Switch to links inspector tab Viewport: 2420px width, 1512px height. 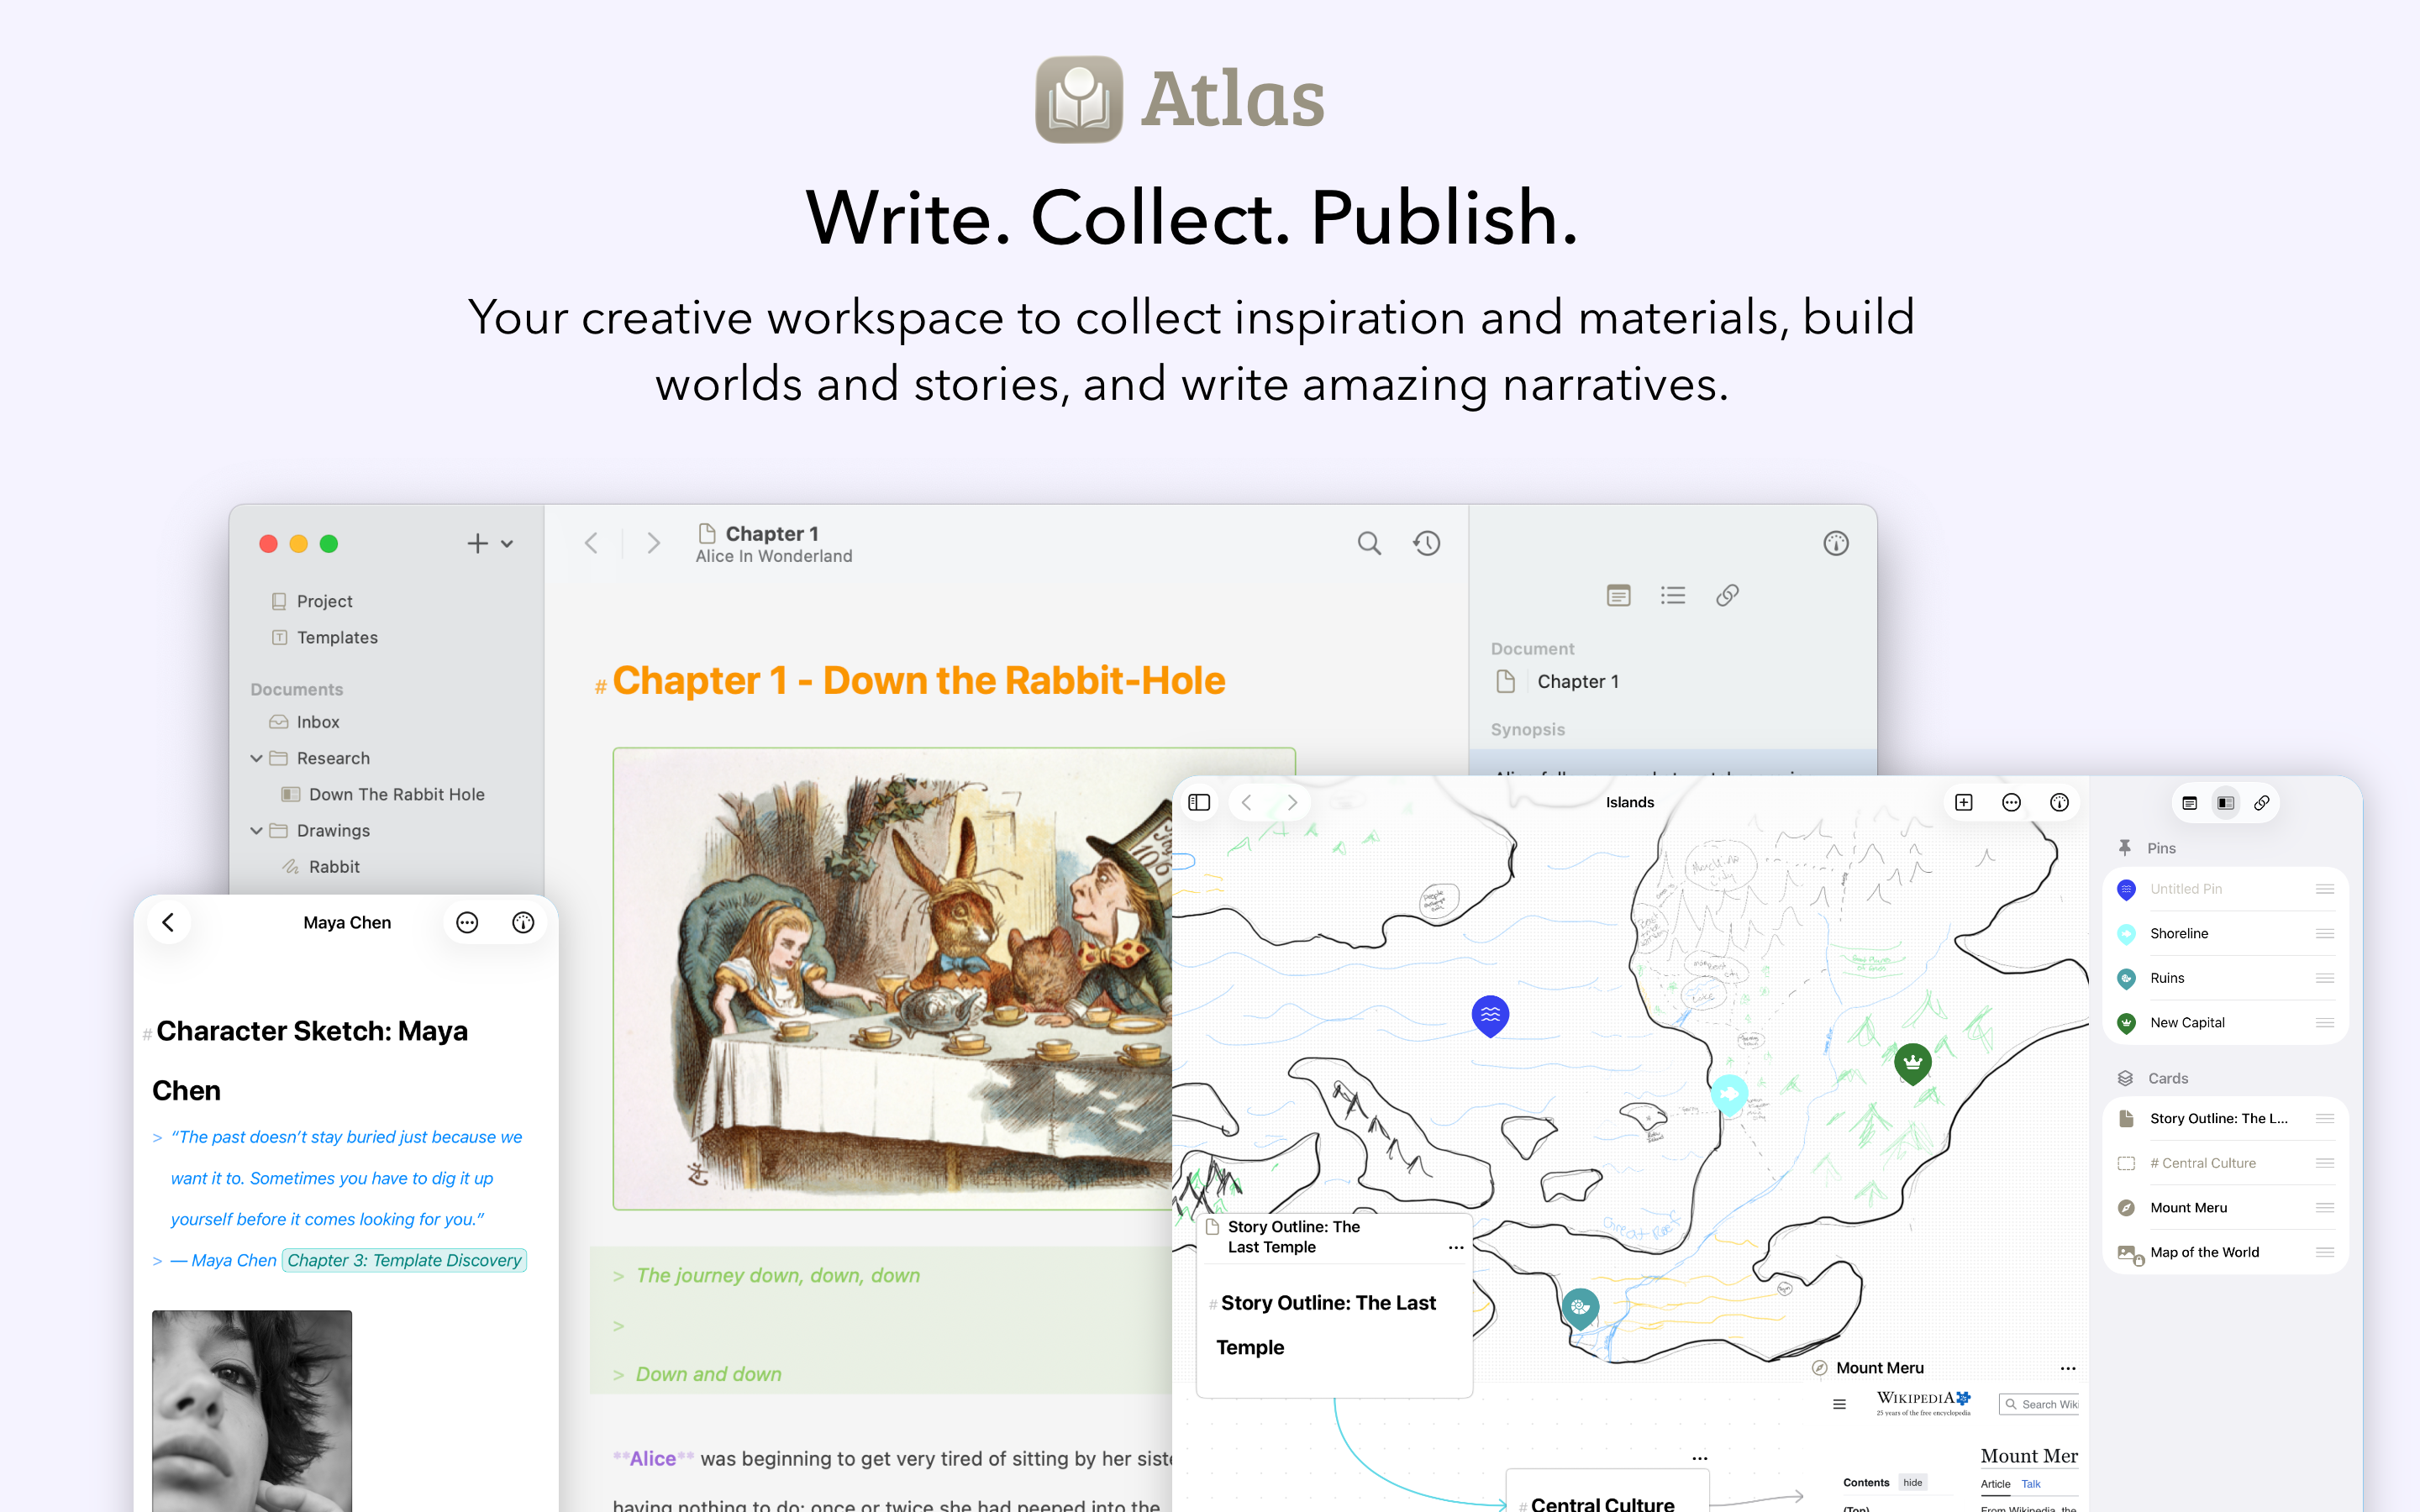[x=1727, y=596]
